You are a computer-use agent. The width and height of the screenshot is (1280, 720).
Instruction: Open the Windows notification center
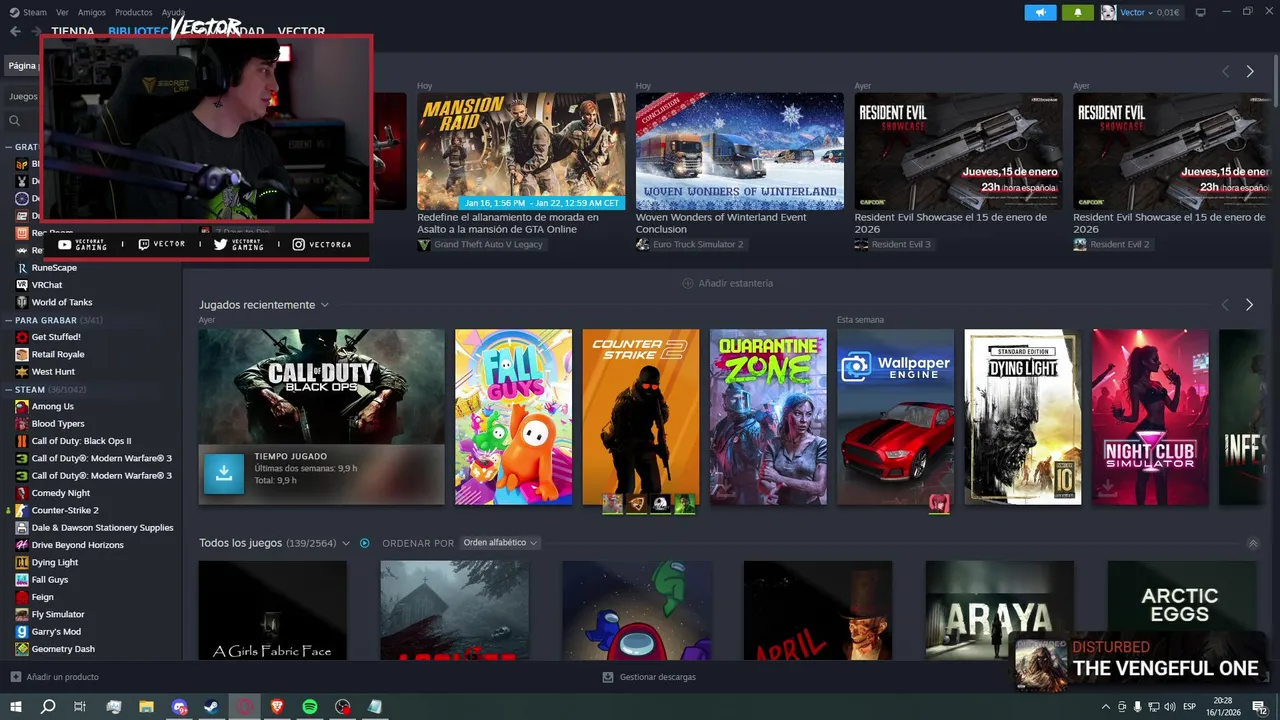pyautogui.click(x=1259, y=706)
